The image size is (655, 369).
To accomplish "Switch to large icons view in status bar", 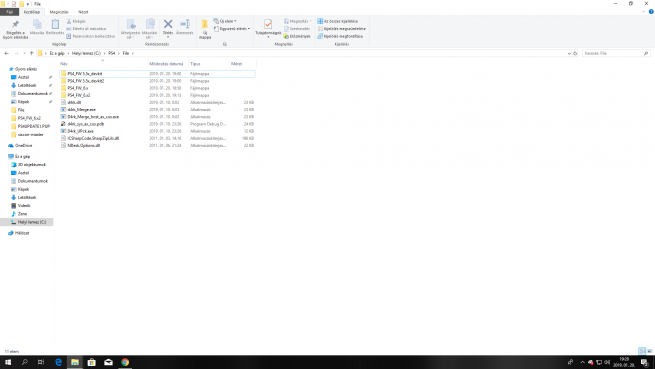I will click(650, 351).
